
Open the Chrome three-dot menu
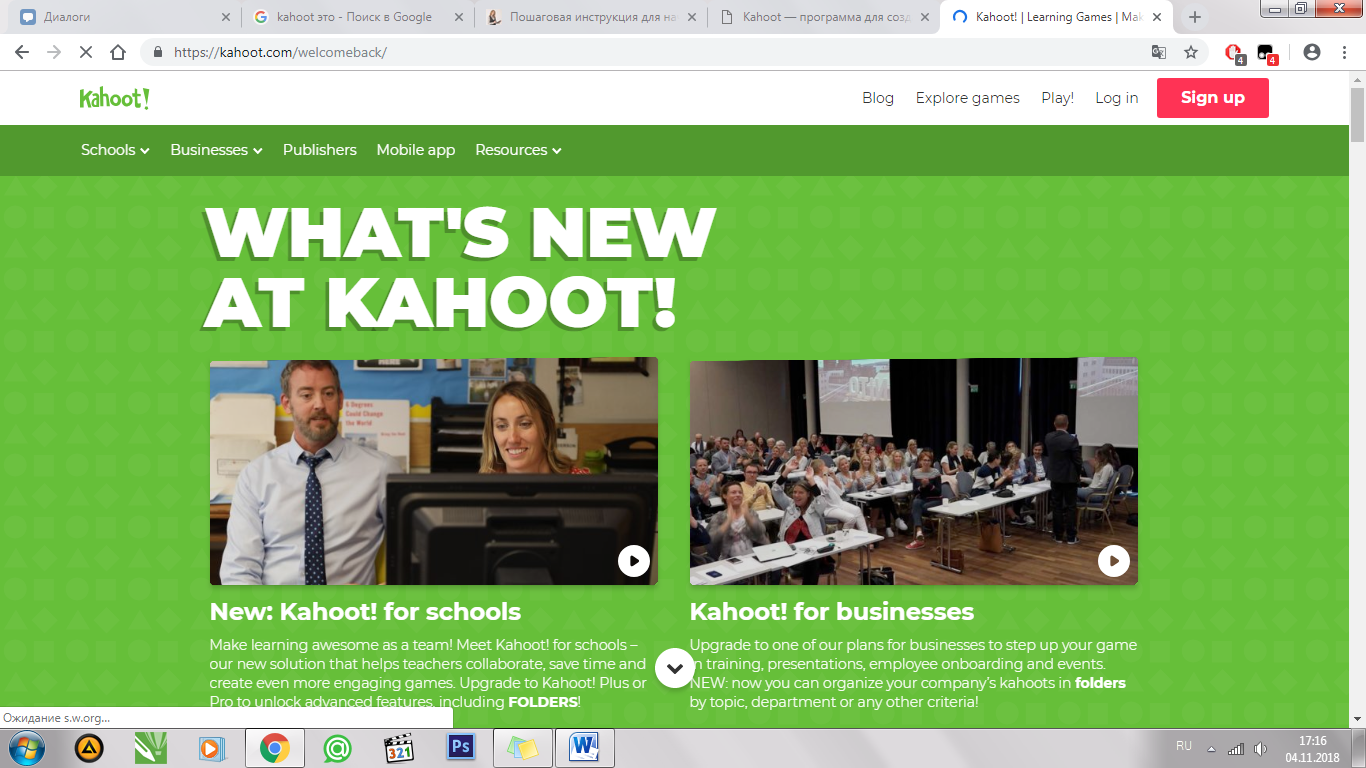1344,52
